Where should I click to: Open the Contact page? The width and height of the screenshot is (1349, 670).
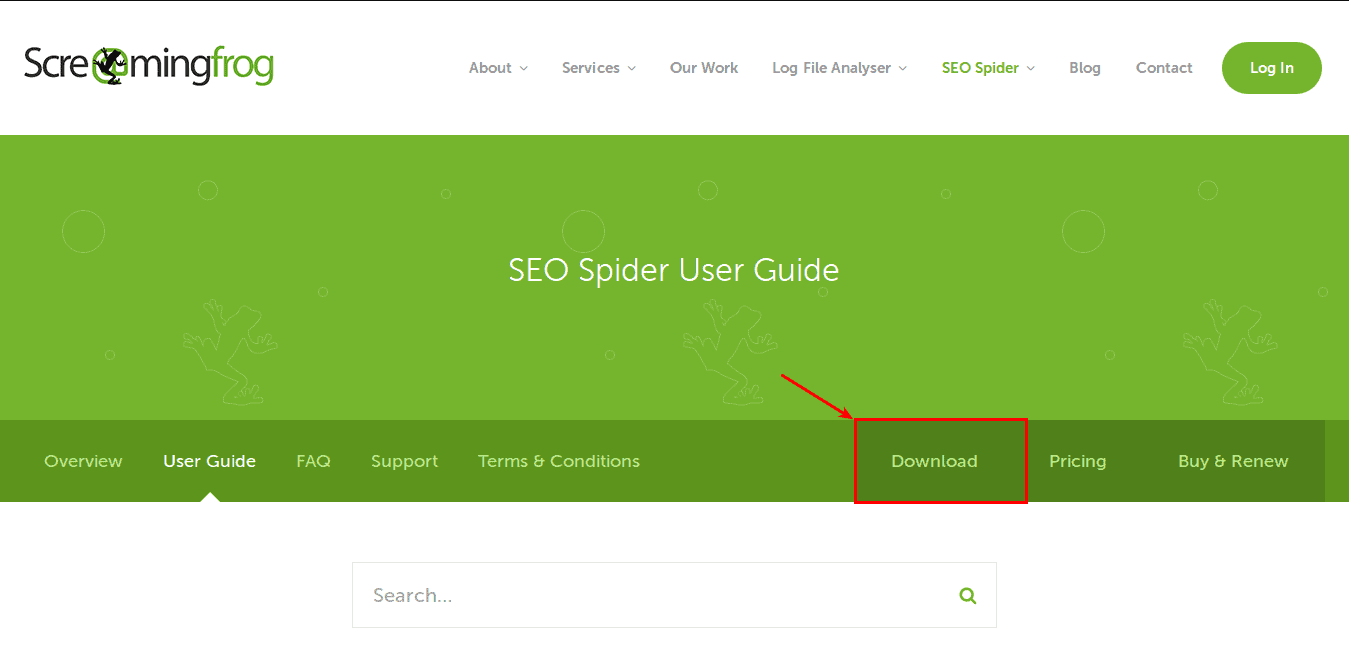click(1164, 68)
